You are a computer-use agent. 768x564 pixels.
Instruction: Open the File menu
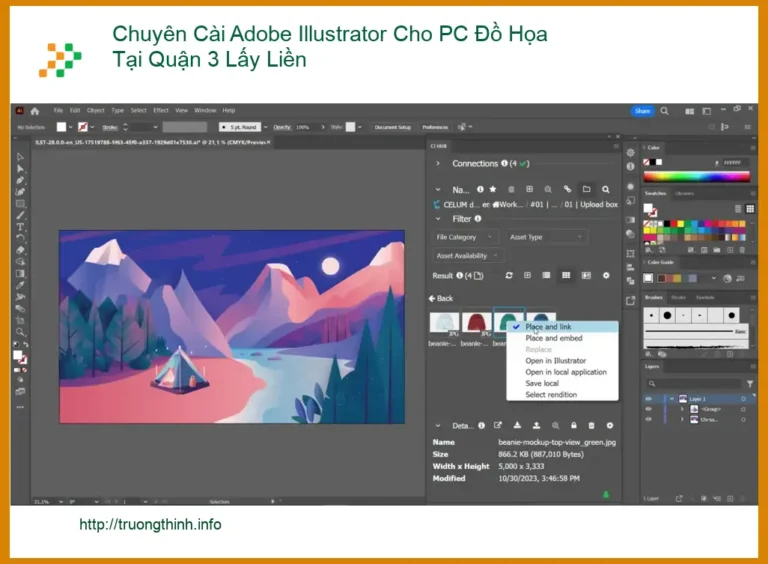[x=58, y=111]
